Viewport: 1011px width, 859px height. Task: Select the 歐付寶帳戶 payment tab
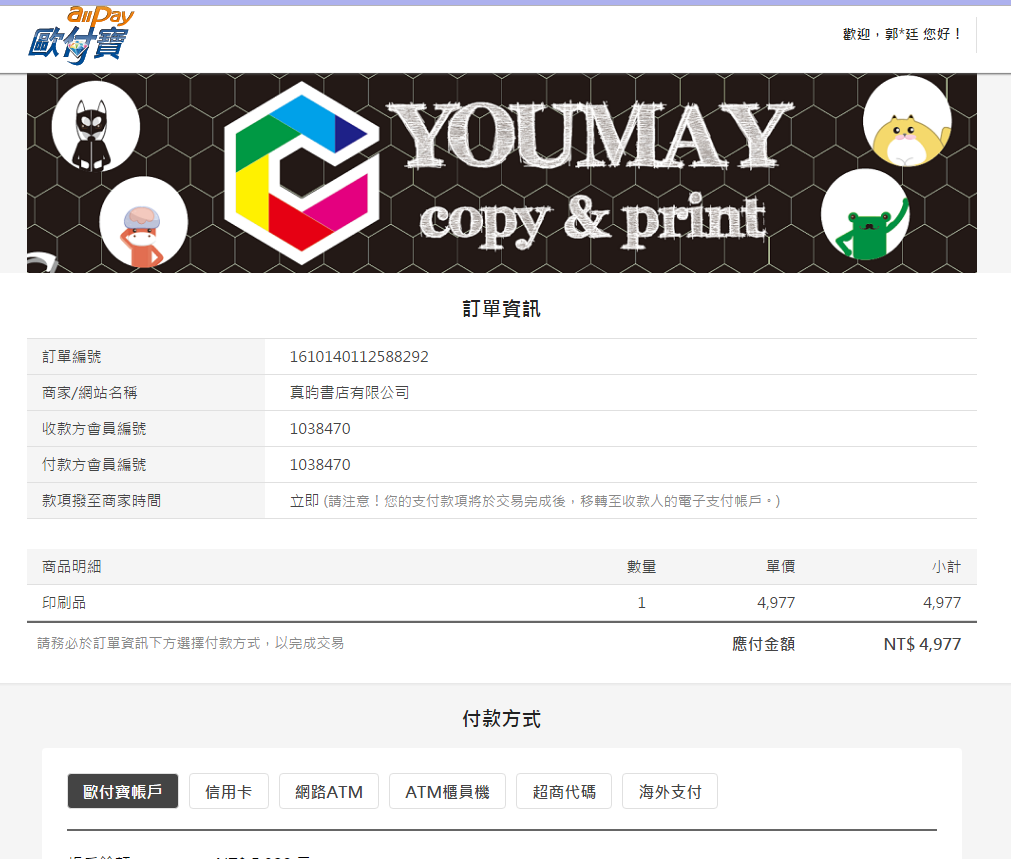click(x=122, y=792)
